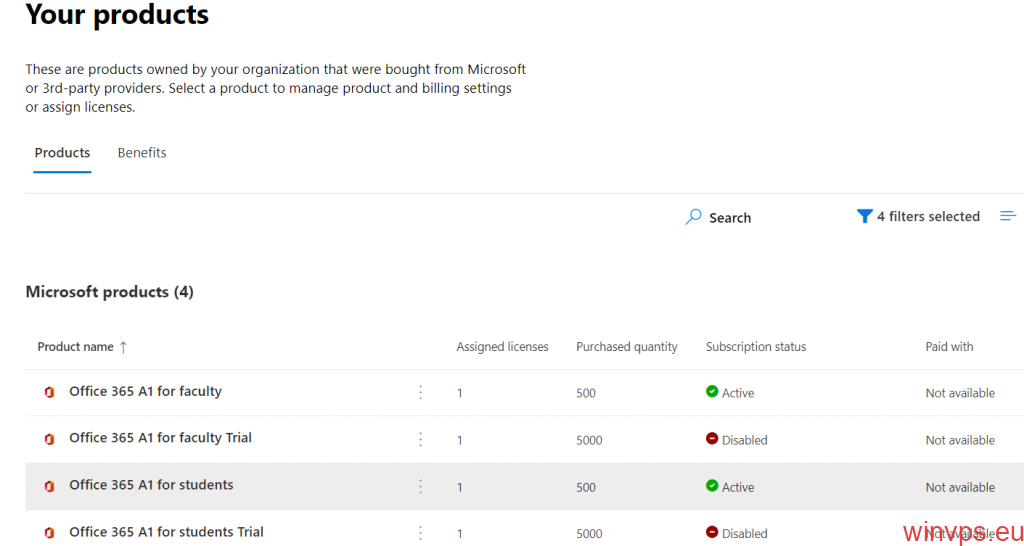Click the search magnifier icon
Image resolution: width=1024 pixels, height=546 pixels.
click(x=693, y=217)
